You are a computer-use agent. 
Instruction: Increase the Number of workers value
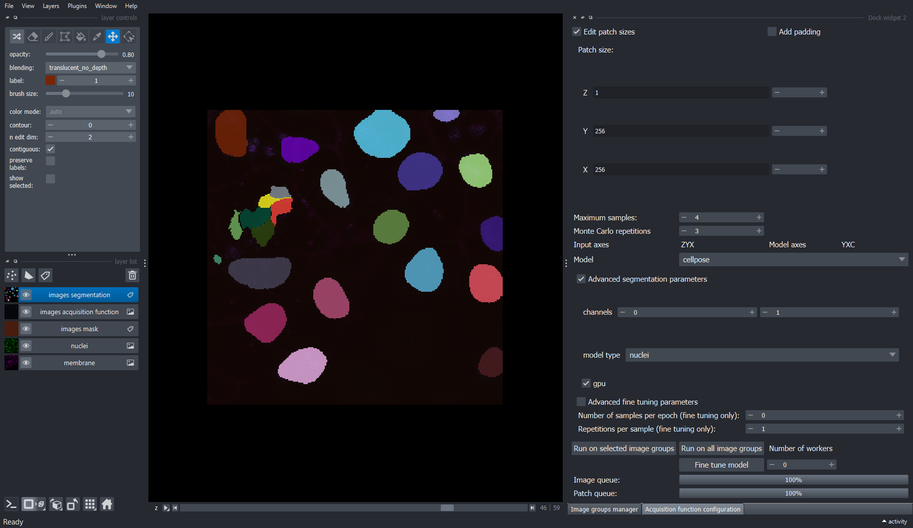831,465
